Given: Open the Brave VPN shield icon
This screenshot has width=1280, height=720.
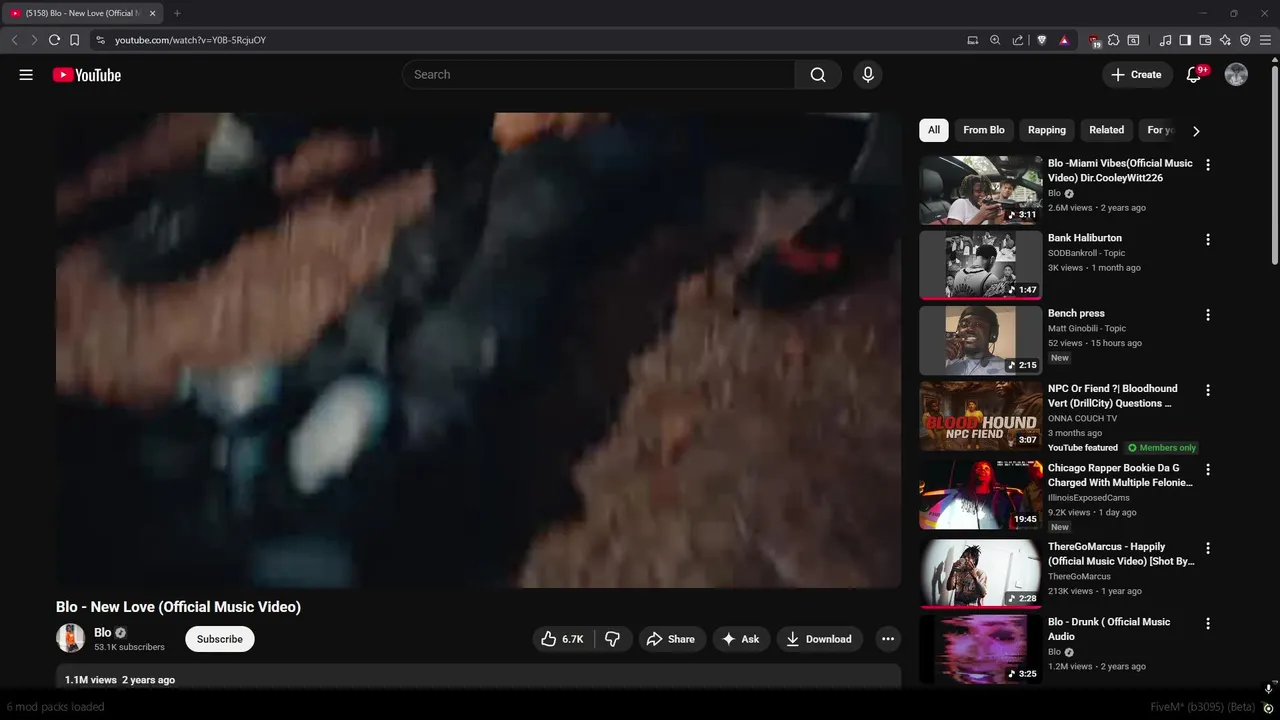Looking at the screenshot, I should 1245,40.
